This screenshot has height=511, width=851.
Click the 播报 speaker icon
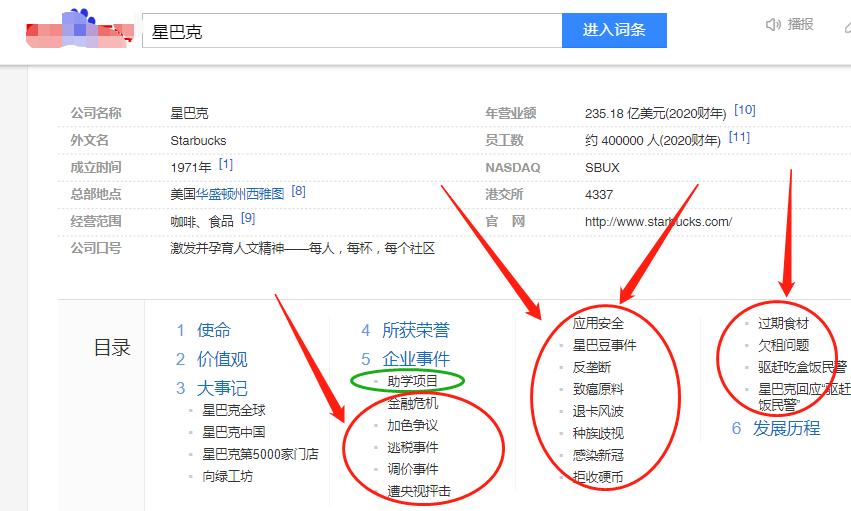point(773,24)
